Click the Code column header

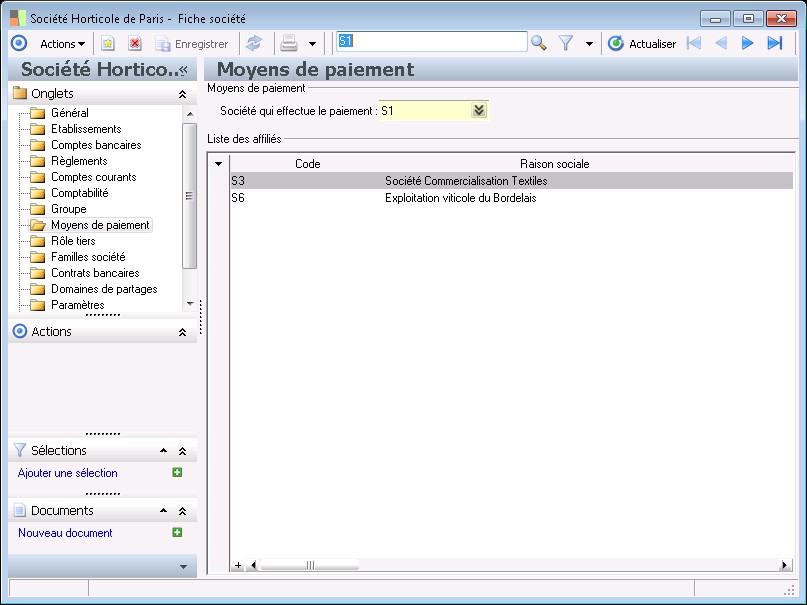pos(308,164)
